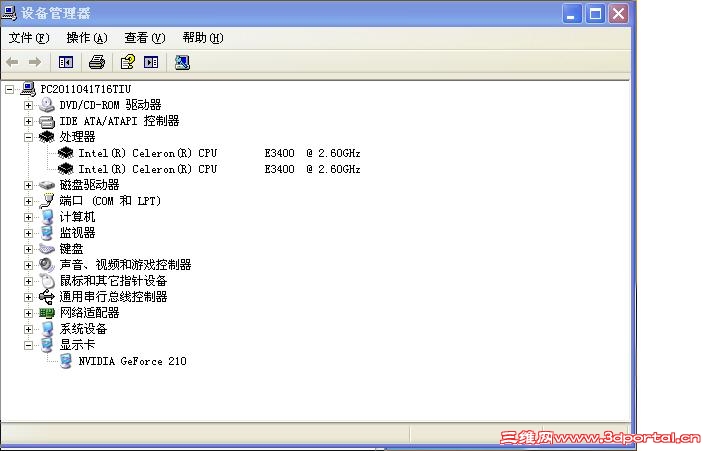Select the 显示卡 category label
Viewport: 720px width, 451px height.
click(x=77, y=345)
